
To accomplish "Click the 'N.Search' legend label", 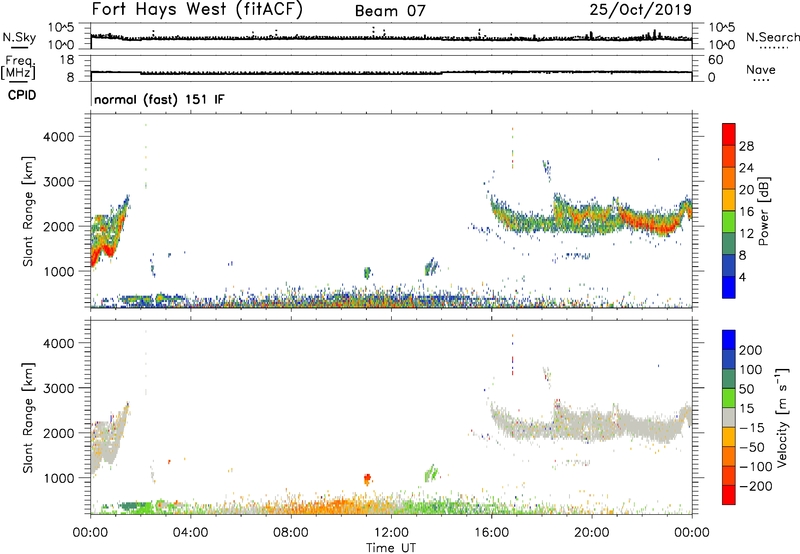I will click(773, 37).
